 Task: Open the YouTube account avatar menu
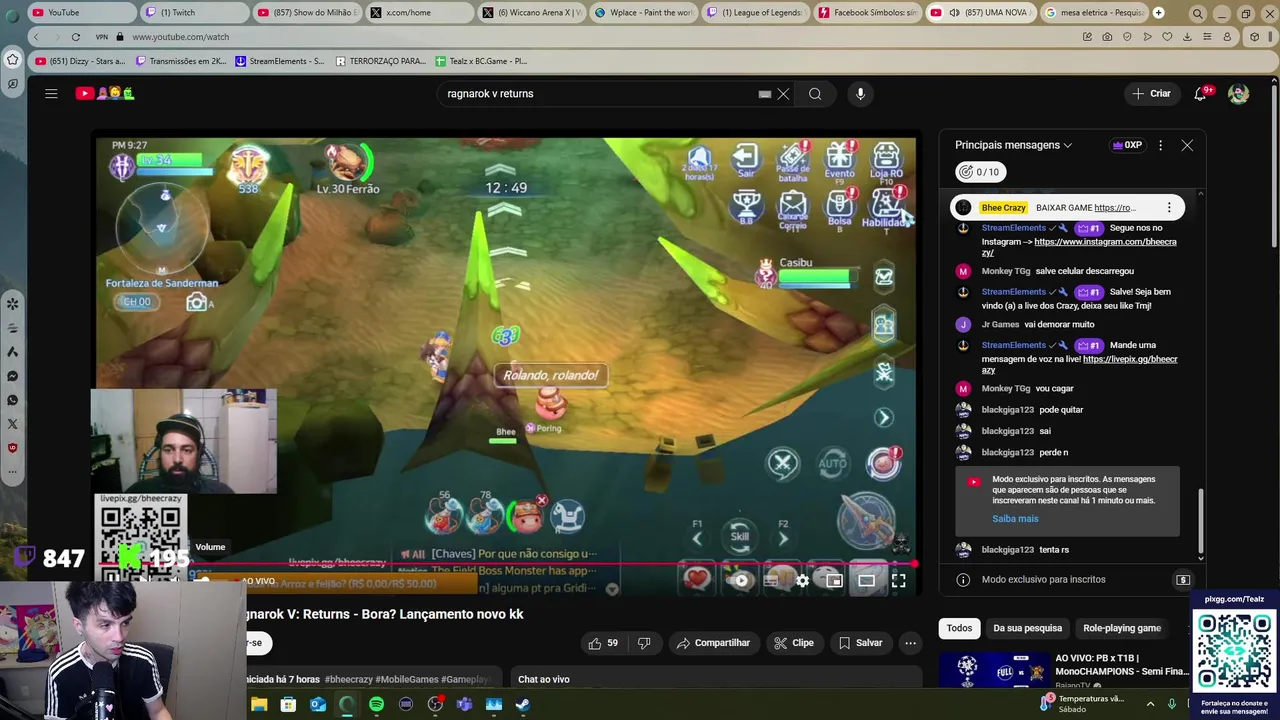tap(1239, 94)
